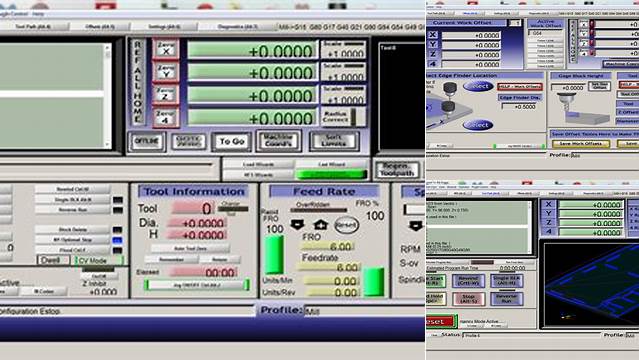Screen dimensions: 639x360
Task: Toggle the Block Delete option
Action: [x=73, y=230]
